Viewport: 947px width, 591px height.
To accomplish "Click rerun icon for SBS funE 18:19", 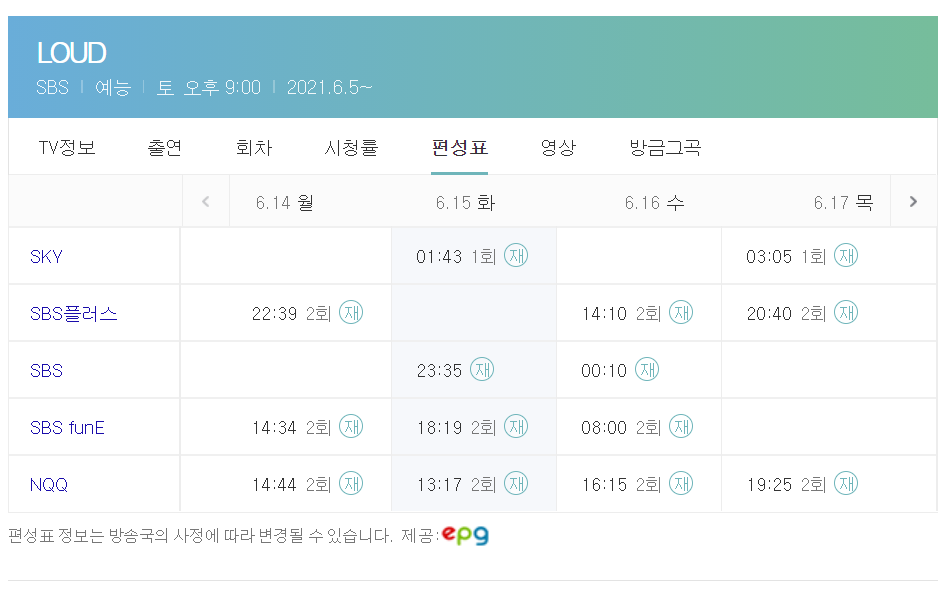I will click(x=515, y=427).
